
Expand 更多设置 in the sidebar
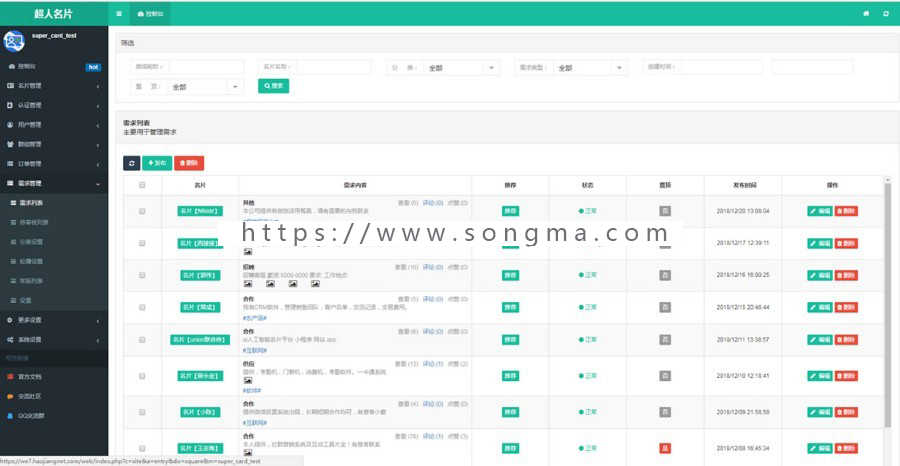tap(54, 320)
